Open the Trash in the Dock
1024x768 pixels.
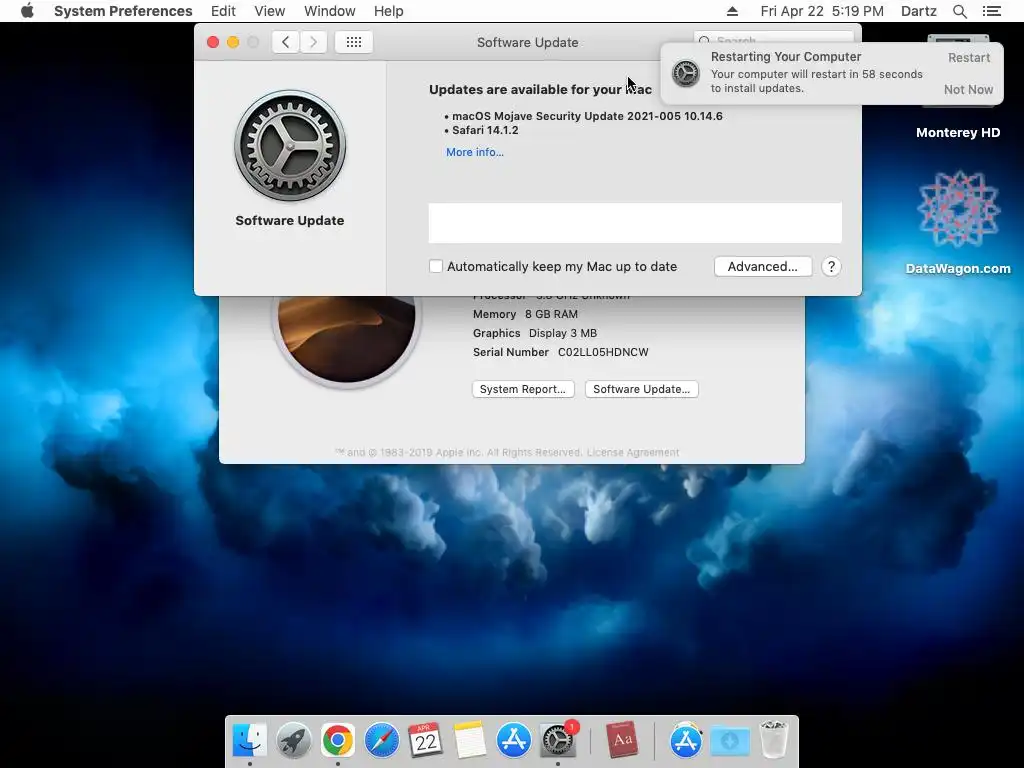774,740
